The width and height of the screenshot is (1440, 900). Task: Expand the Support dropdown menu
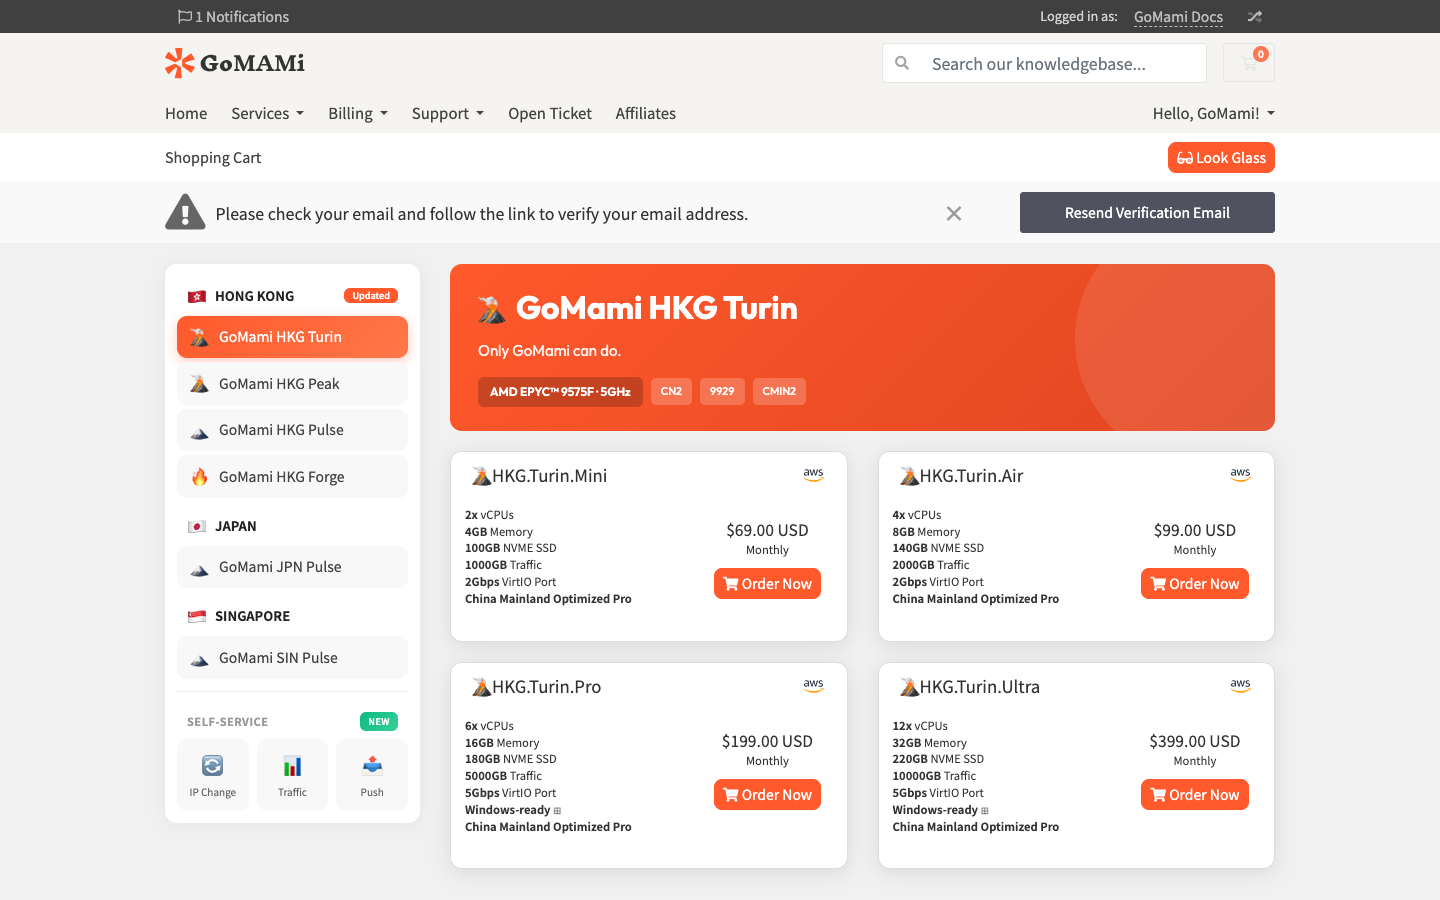[x=448, y=113]
